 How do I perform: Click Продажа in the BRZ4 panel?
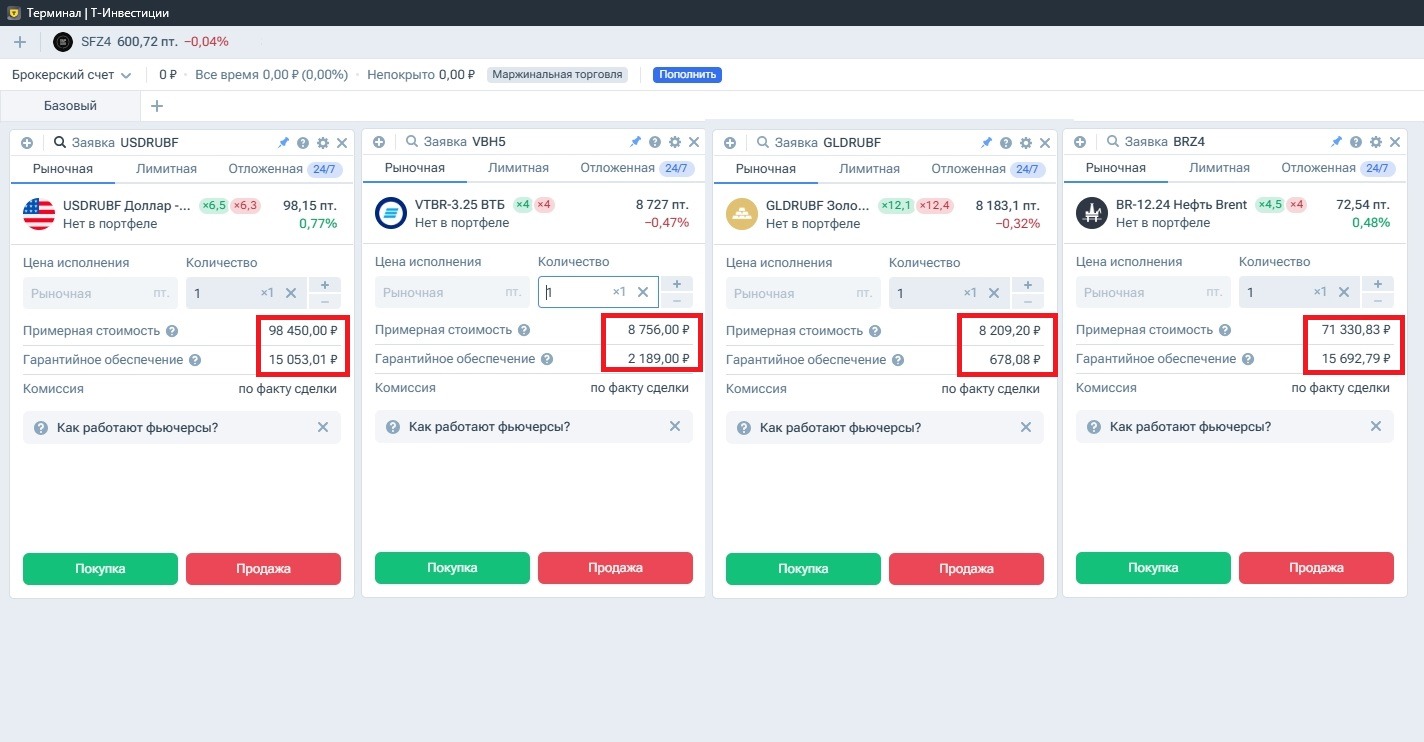[x=1316, y=568]
